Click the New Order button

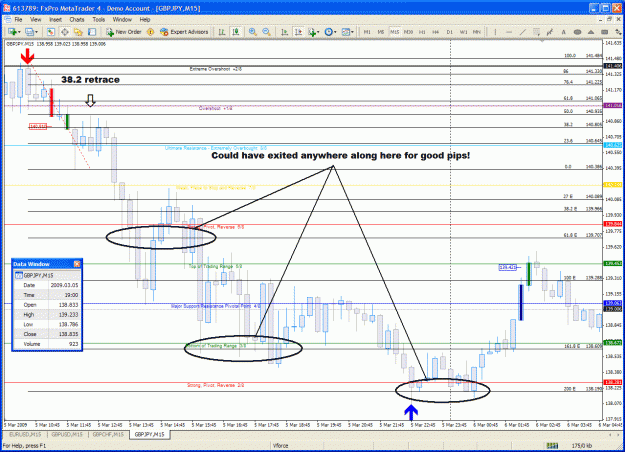pyautogui.click(x=124, y=32)
